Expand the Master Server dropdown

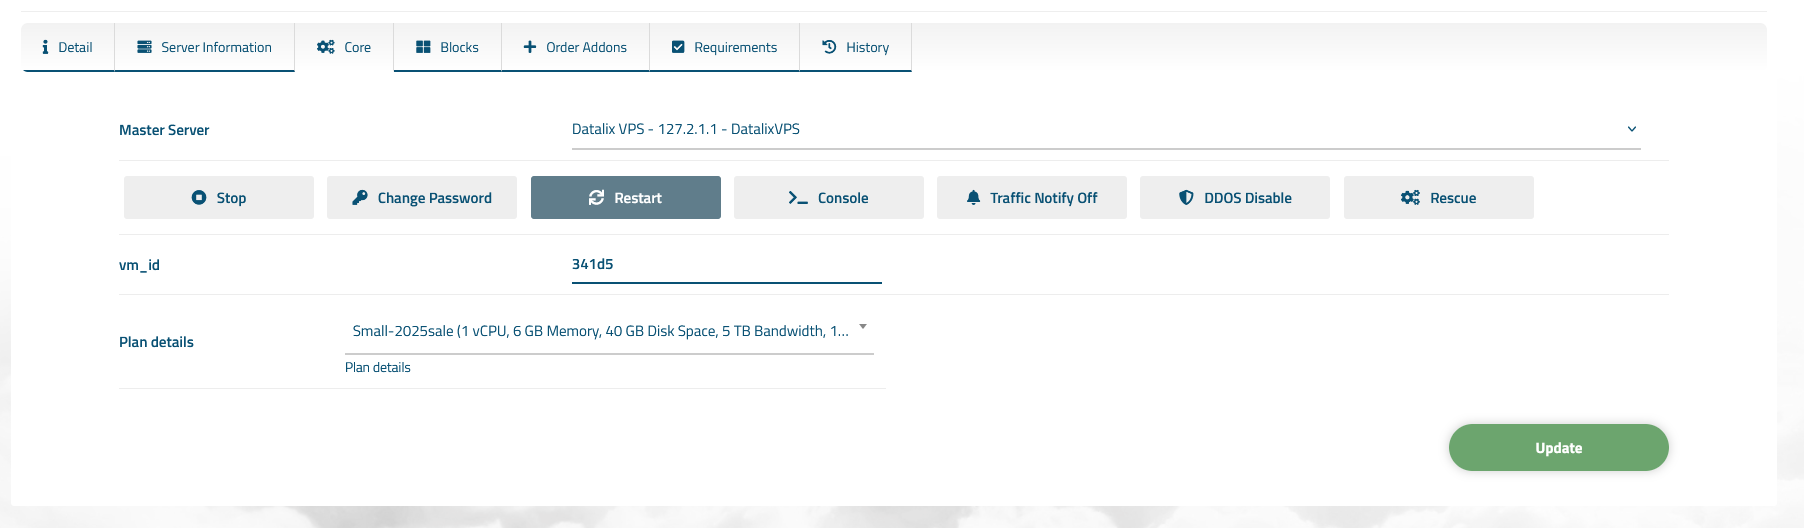point(1631,129)
